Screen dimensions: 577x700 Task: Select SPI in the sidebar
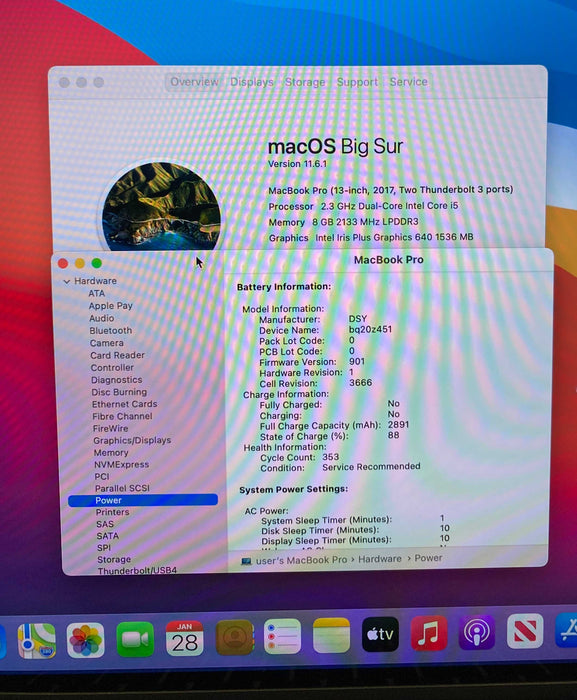coord(104,548)
